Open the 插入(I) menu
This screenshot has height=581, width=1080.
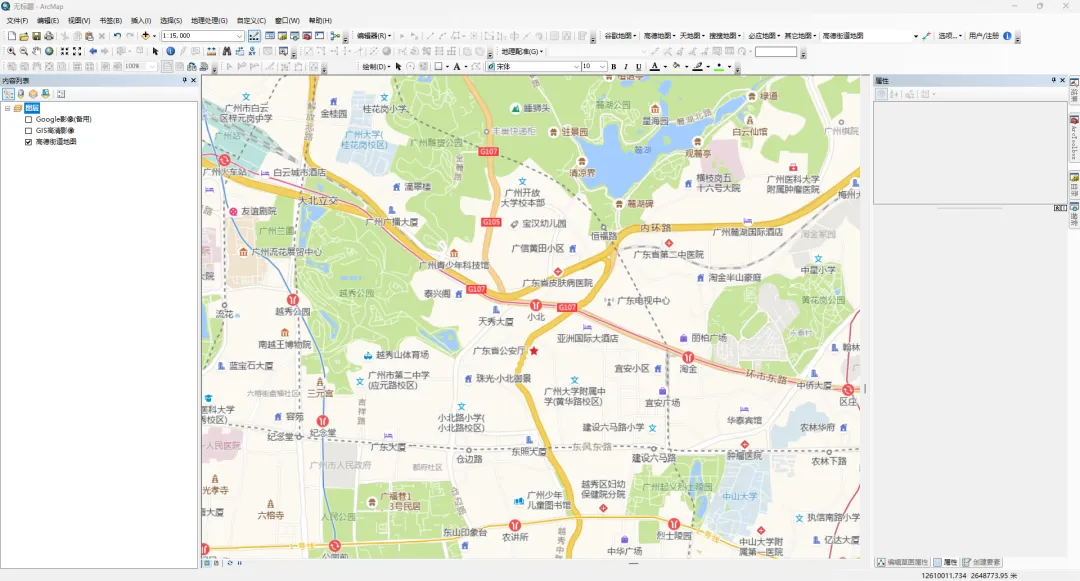click(x=141, y=21)
